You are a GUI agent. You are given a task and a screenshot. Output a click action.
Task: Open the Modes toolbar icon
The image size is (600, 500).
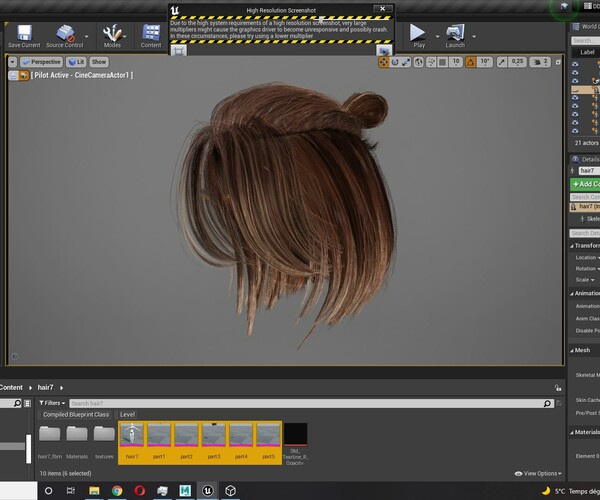112,36
